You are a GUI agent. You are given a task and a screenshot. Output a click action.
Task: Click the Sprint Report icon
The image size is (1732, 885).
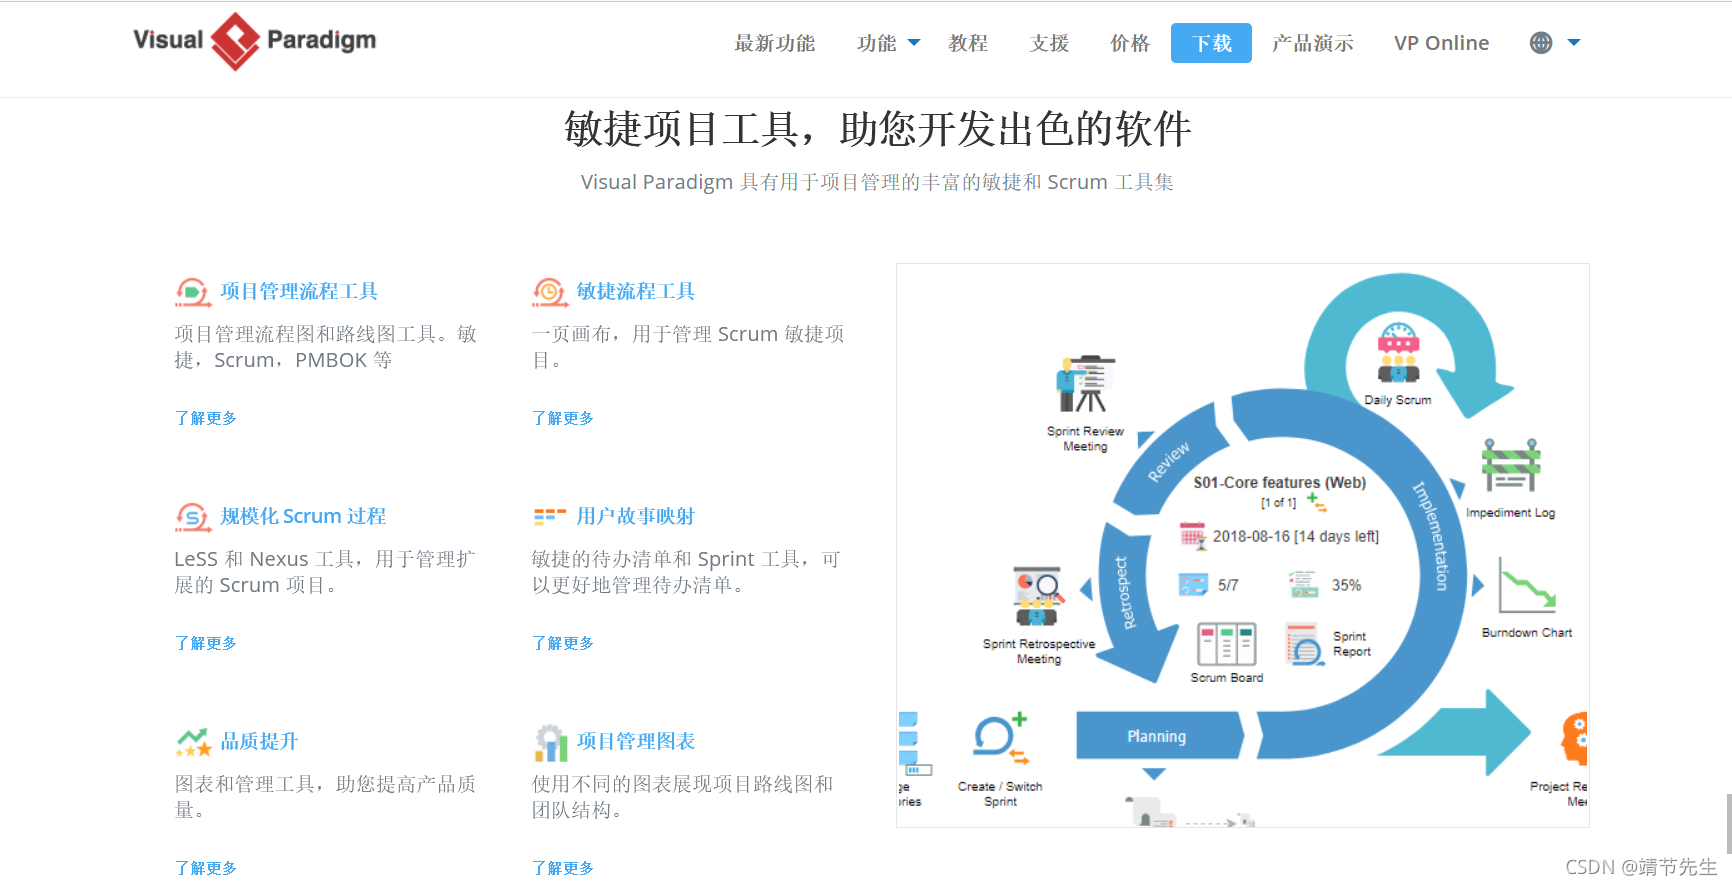[x=1305, y=645]
